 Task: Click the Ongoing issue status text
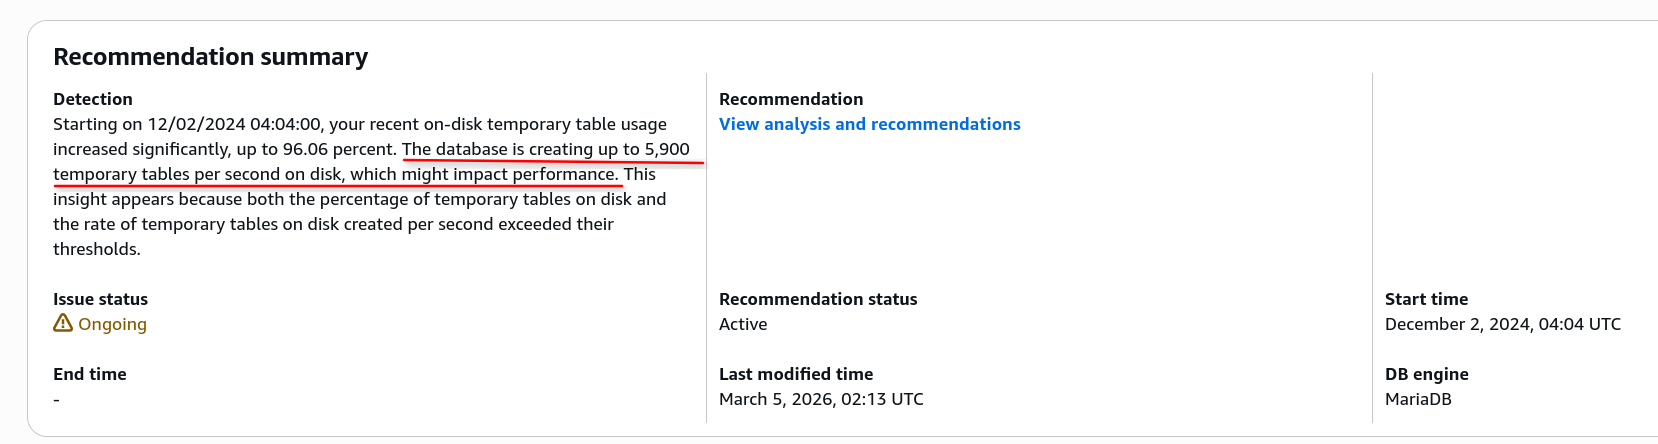tap(112, 324)
